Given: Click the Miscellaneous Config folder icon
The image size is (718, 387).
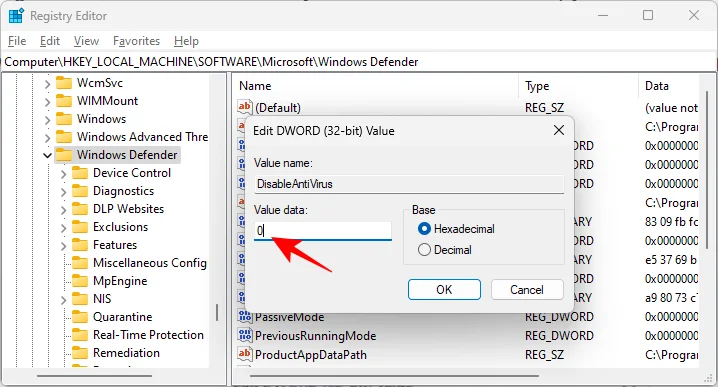Looking at the screenshot, I should point(80,263).
